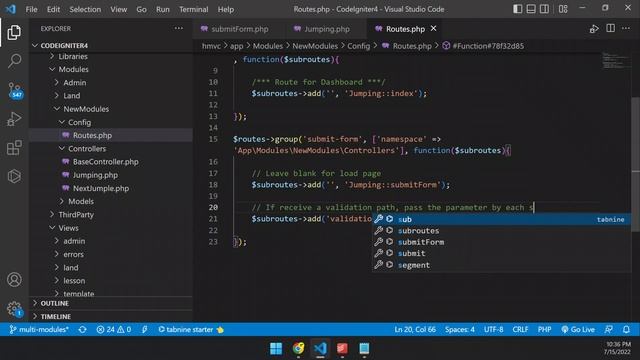The width and height of the screenshot is (640, 360).
Task: Open the Help menu
Action: tap(226, 9)
